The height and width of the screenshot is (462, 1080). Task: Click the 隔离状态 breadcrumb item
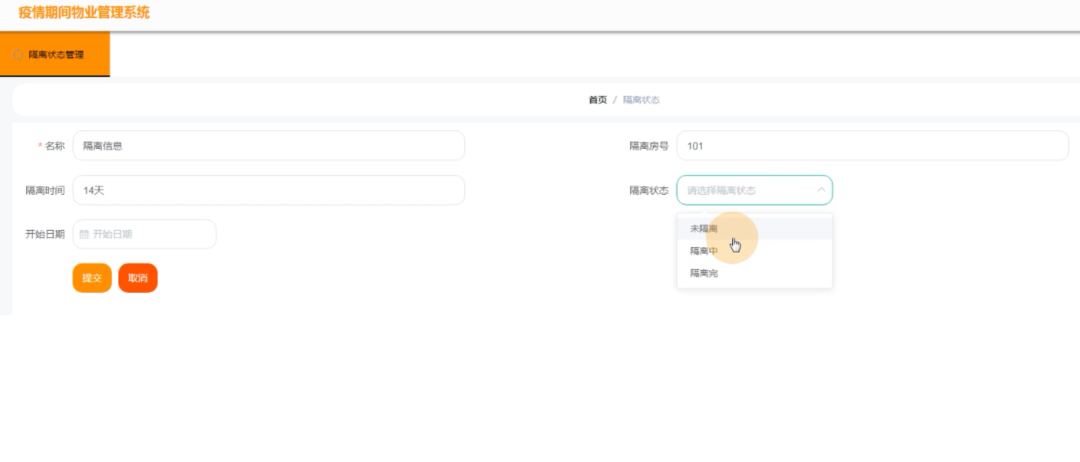tap(641, 100)
